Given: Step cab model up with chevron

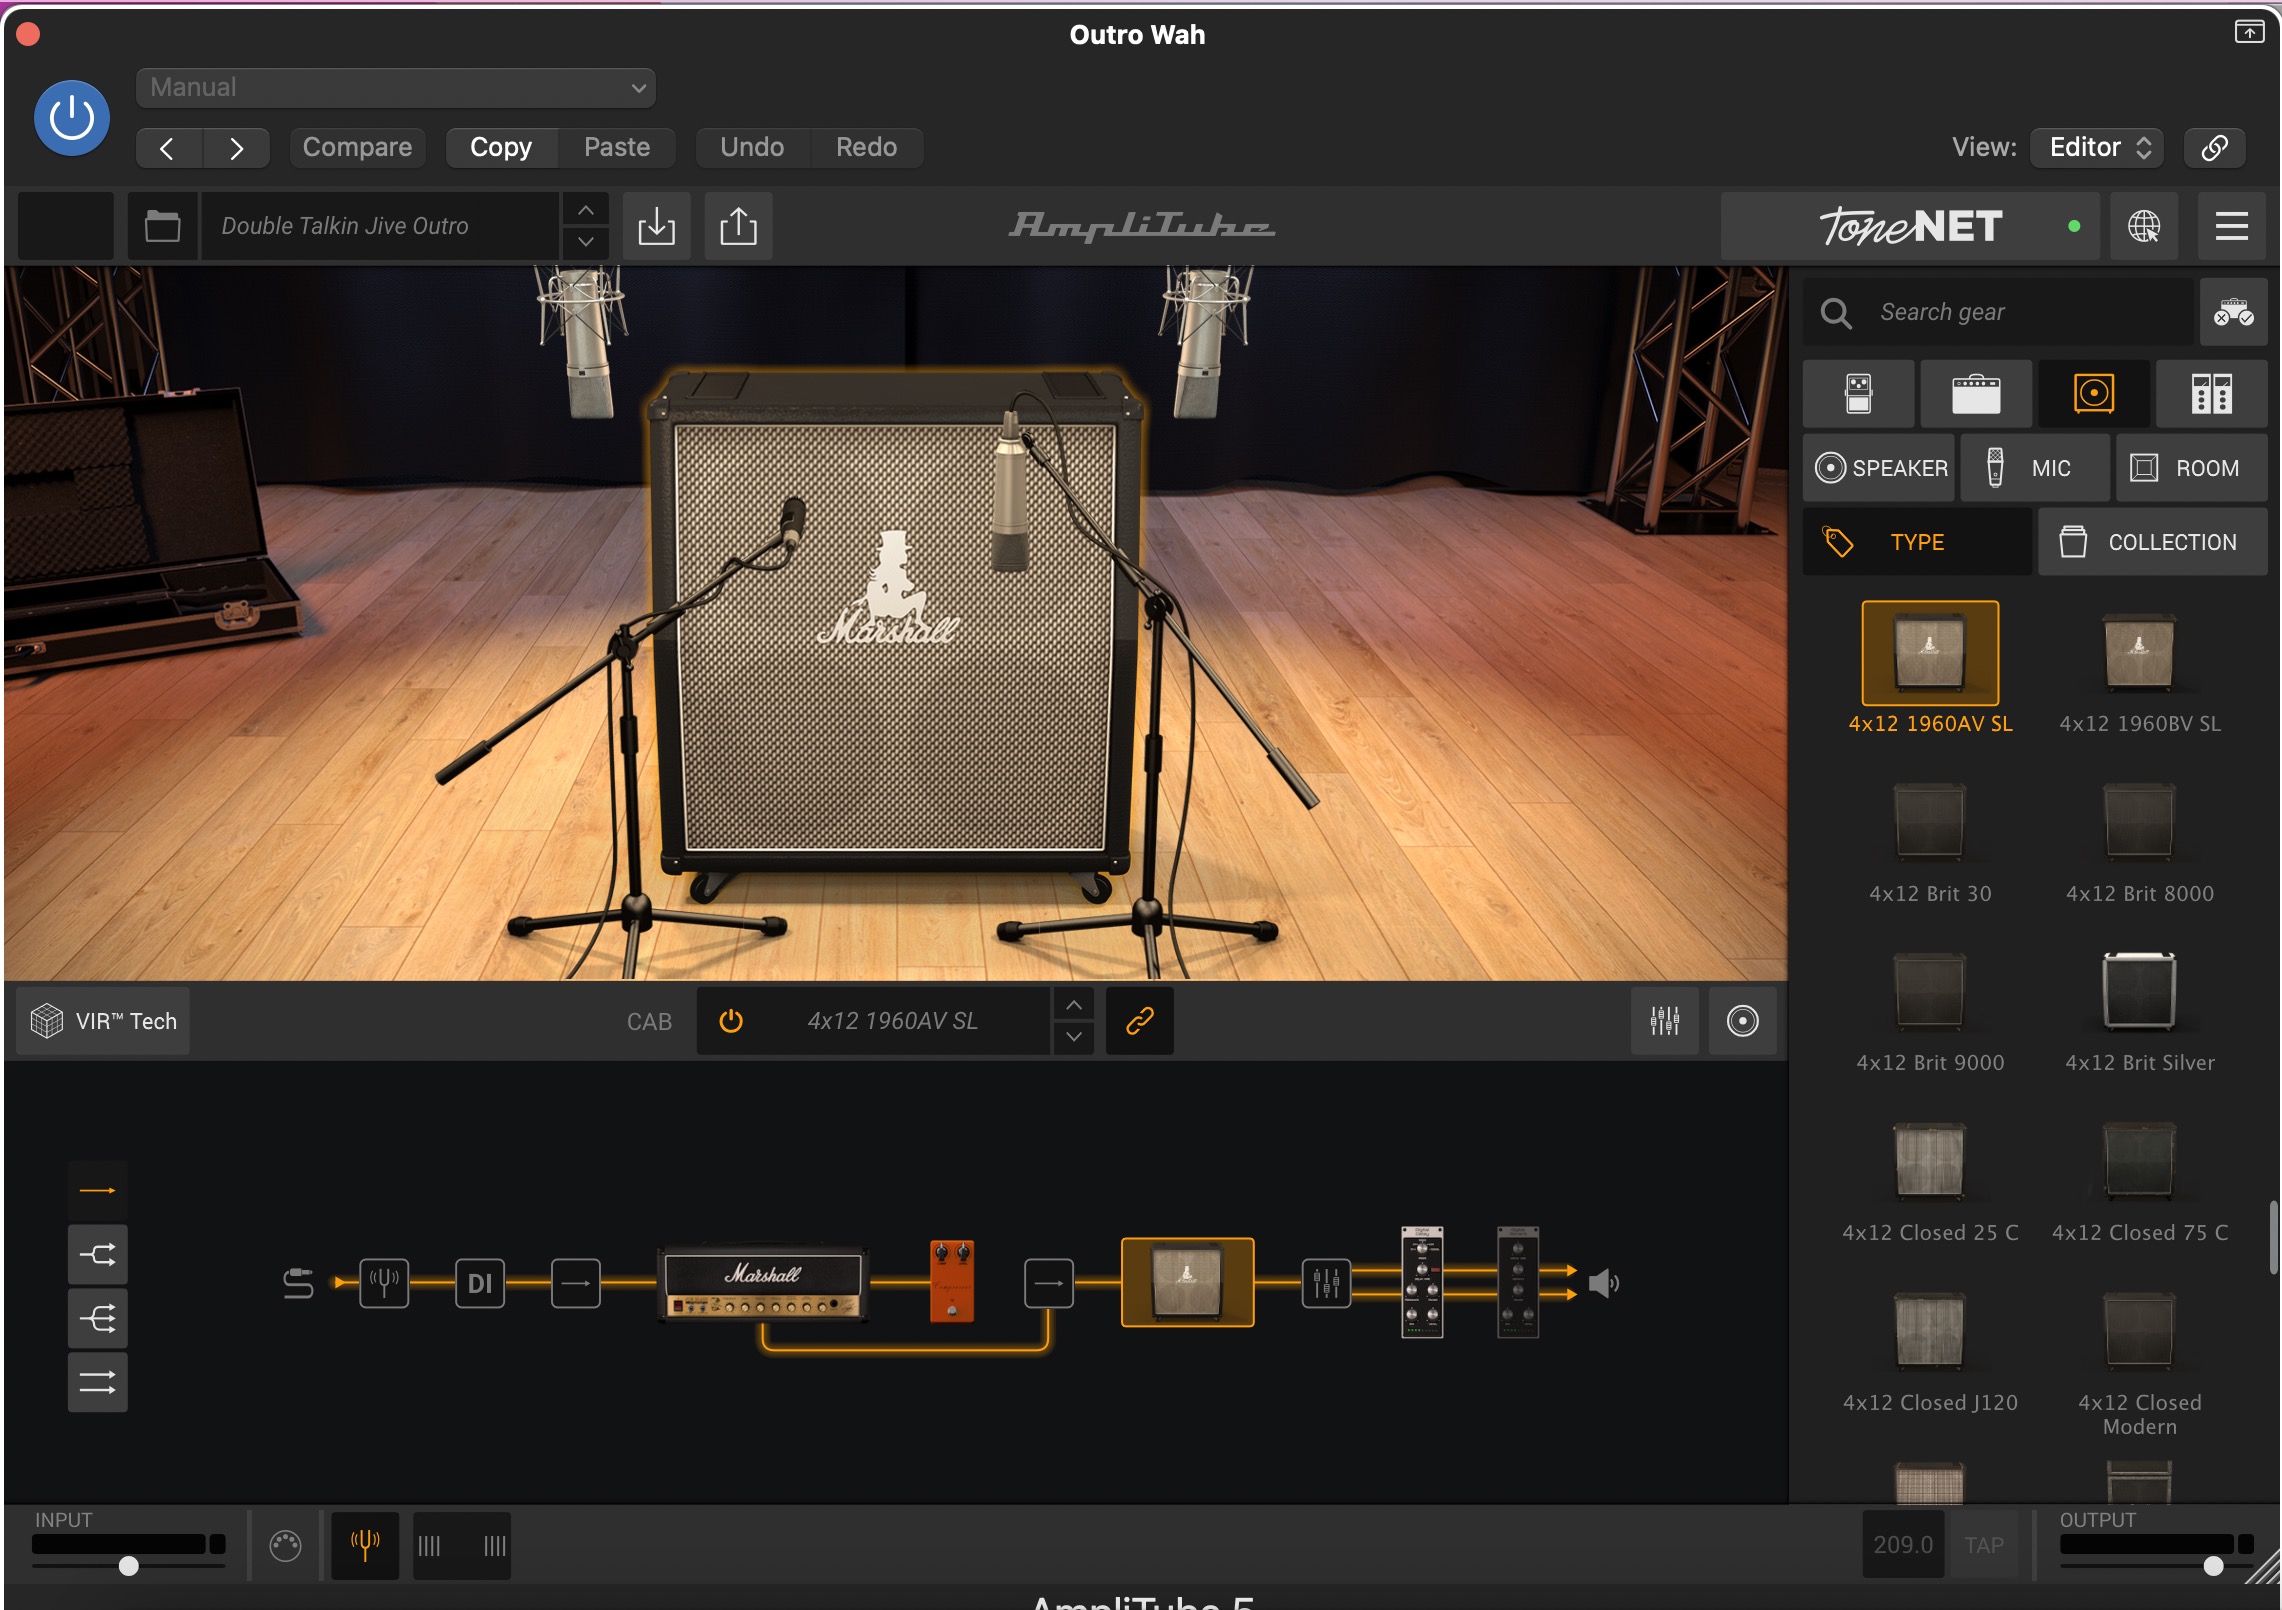Looking at the screenshot, I should 1073,1005.
